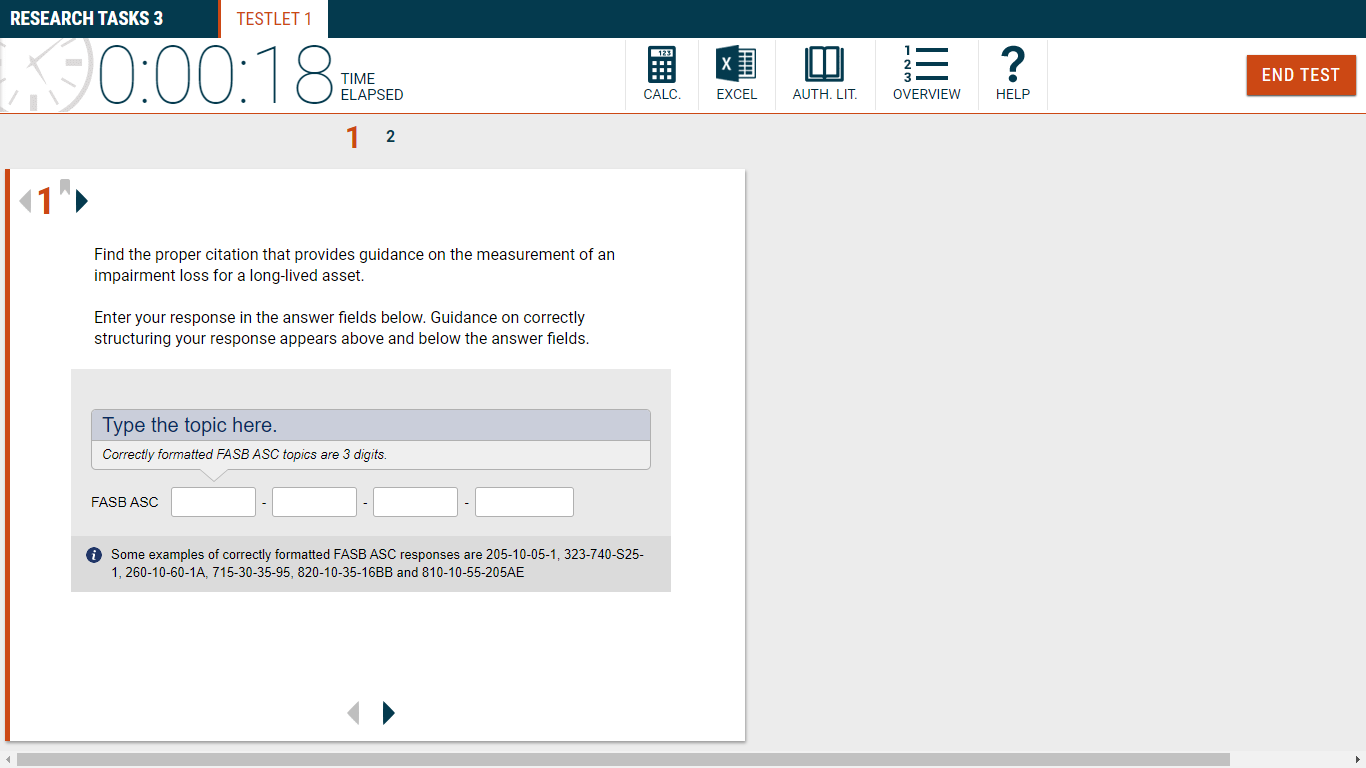End the test
Image resolution: width=1366 pixels, height=768 pixels.
pyautogui.click(x=1301, y=74)
